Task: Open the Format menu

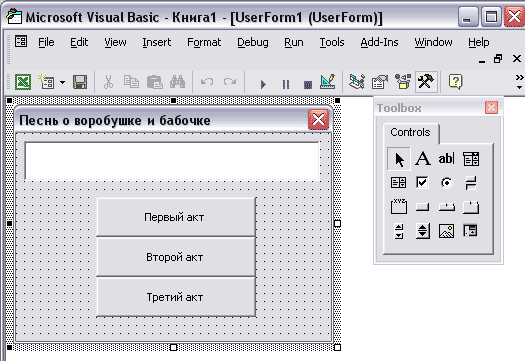Action: coord(204,42)
